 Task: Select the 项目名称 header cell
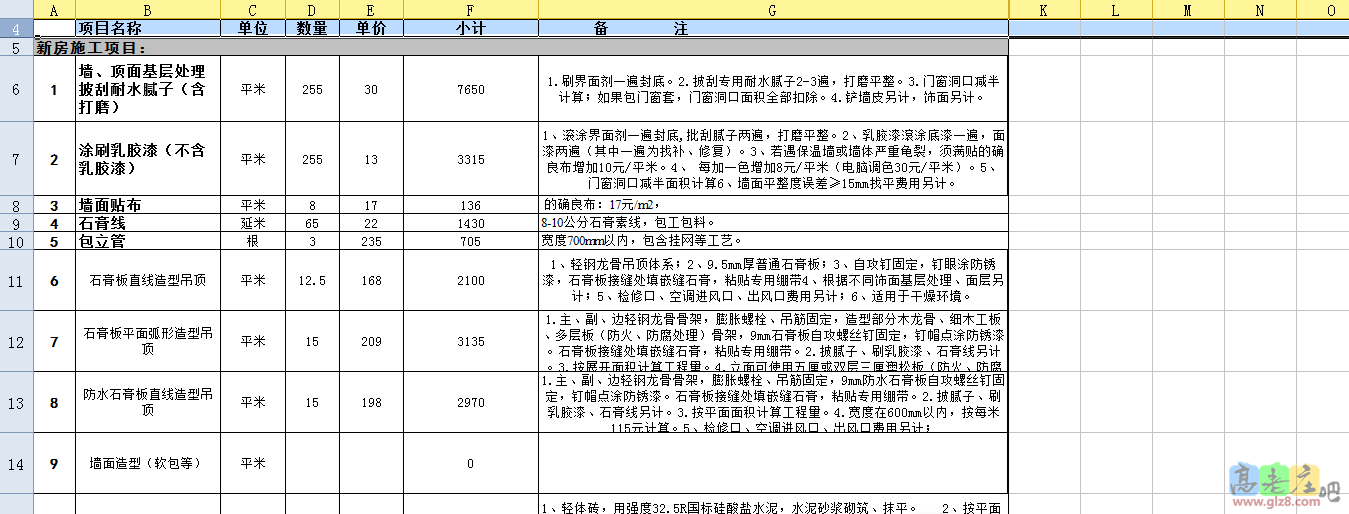coord(147,29)
